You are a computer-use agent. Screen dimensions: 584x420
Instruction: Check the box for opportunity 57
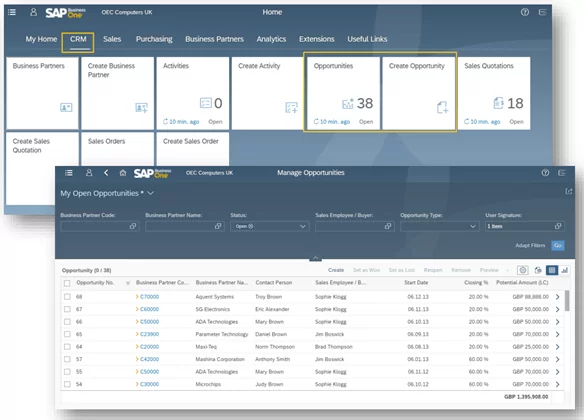67,359
